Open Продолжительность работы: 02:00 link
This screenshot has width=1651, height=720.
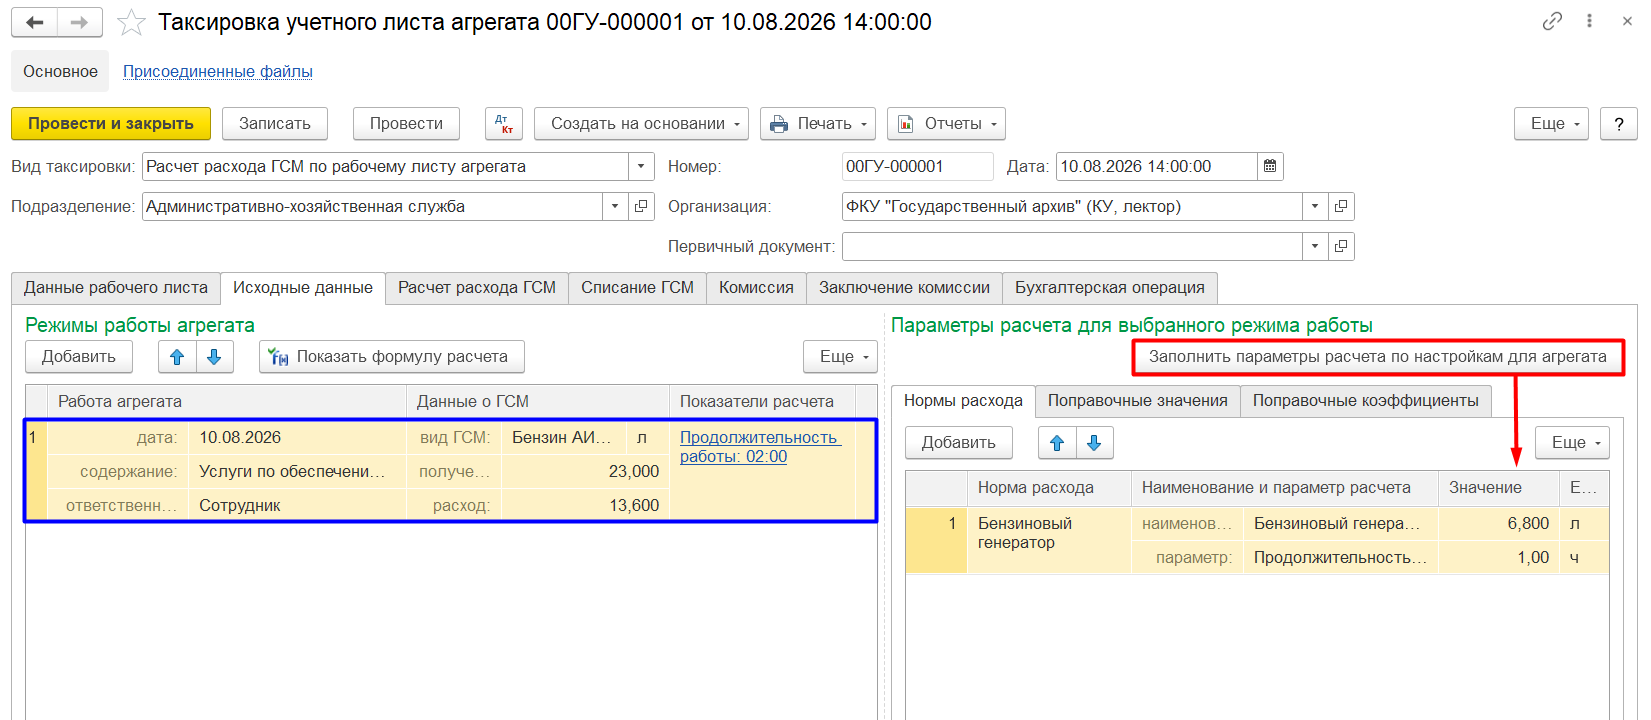click(x=760, y=447)
